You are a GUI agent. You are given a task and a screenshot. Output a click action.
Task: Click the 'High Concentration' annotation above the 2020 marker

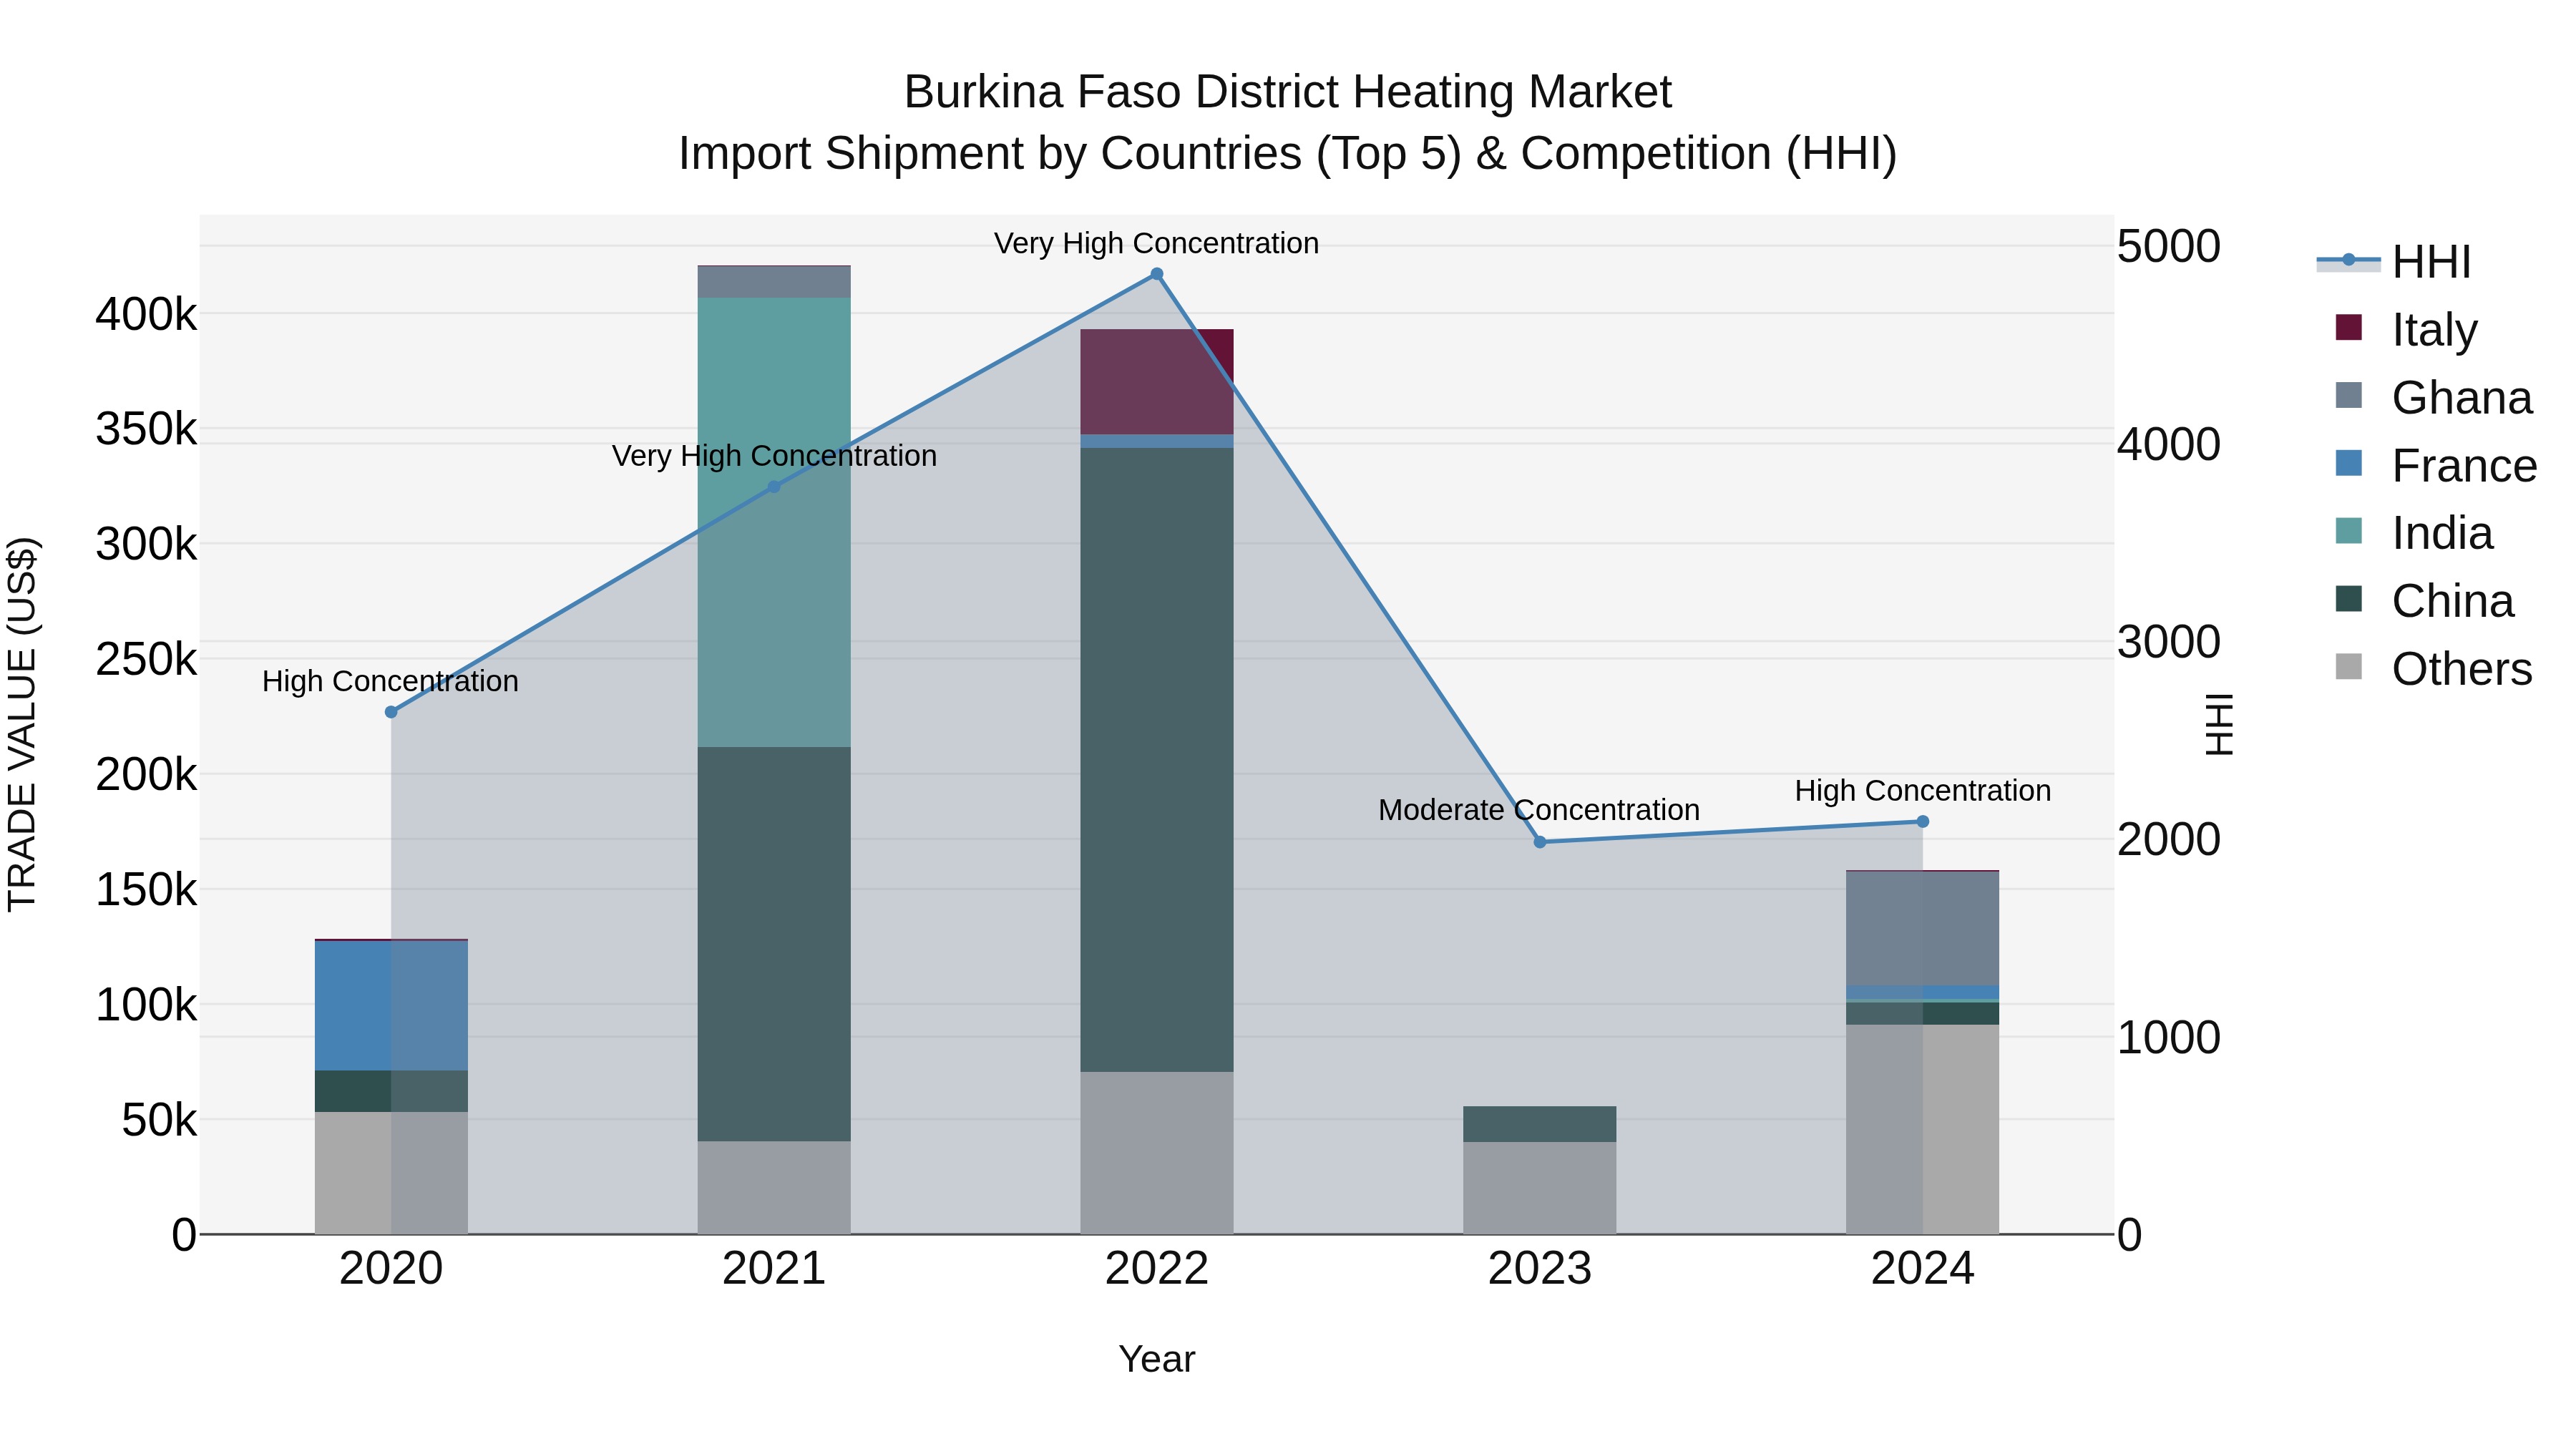[x=390, y=682]
